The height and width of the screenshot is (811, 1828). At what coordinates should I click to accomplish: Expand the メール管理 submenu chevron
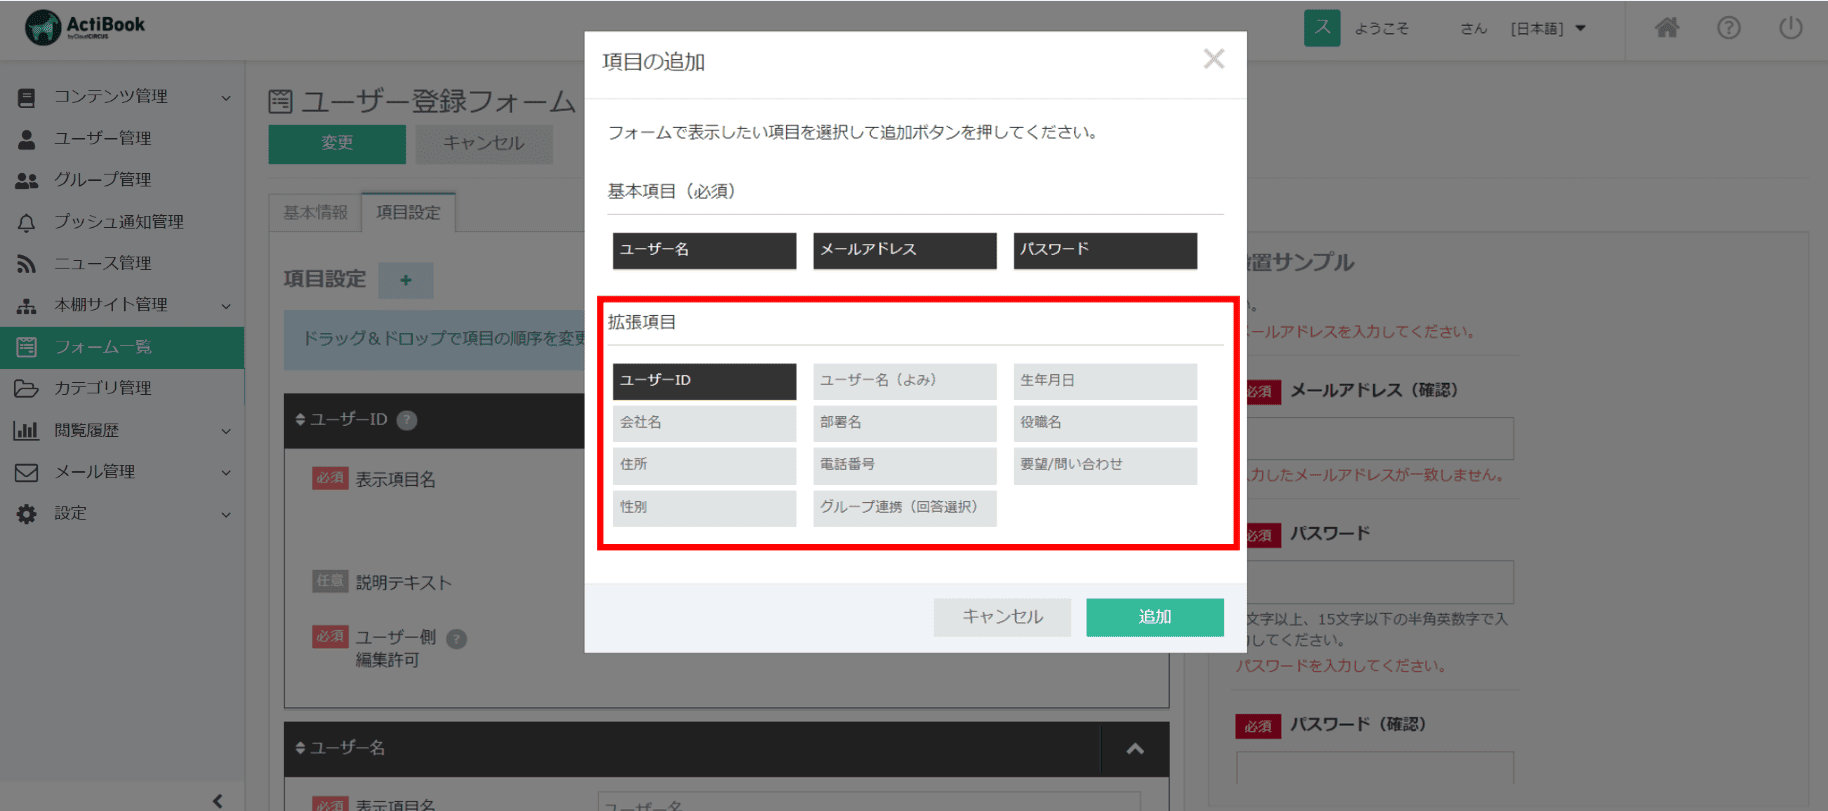tap(226, 473)
